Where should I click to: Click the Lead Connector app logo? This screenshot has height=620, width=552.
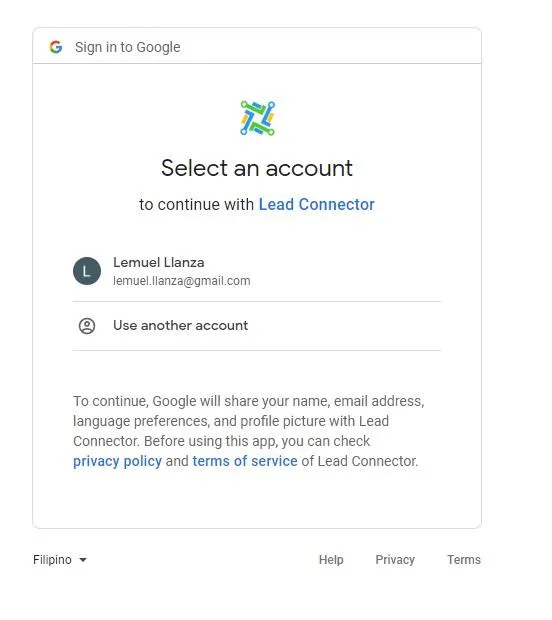[257, 118]
